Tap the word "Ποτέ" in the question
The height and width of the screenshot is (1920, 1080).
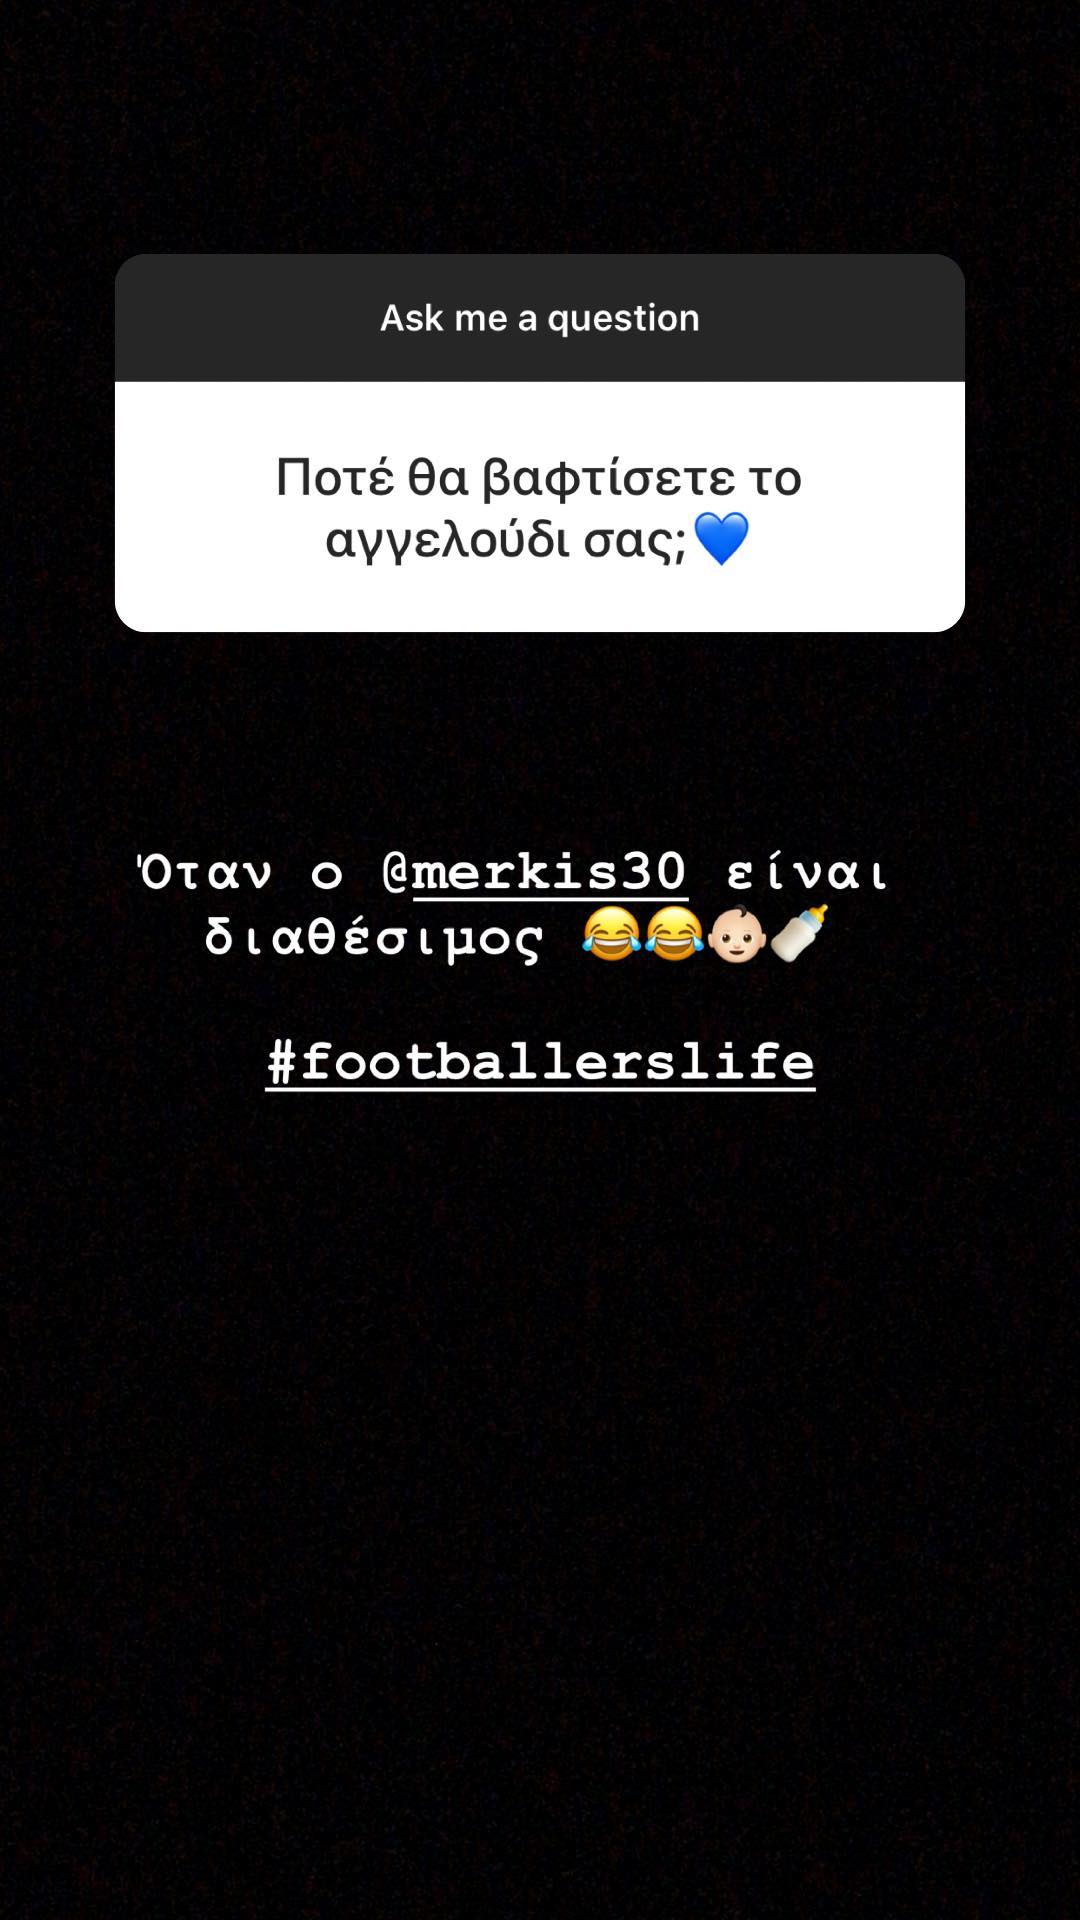click(335, 476)
